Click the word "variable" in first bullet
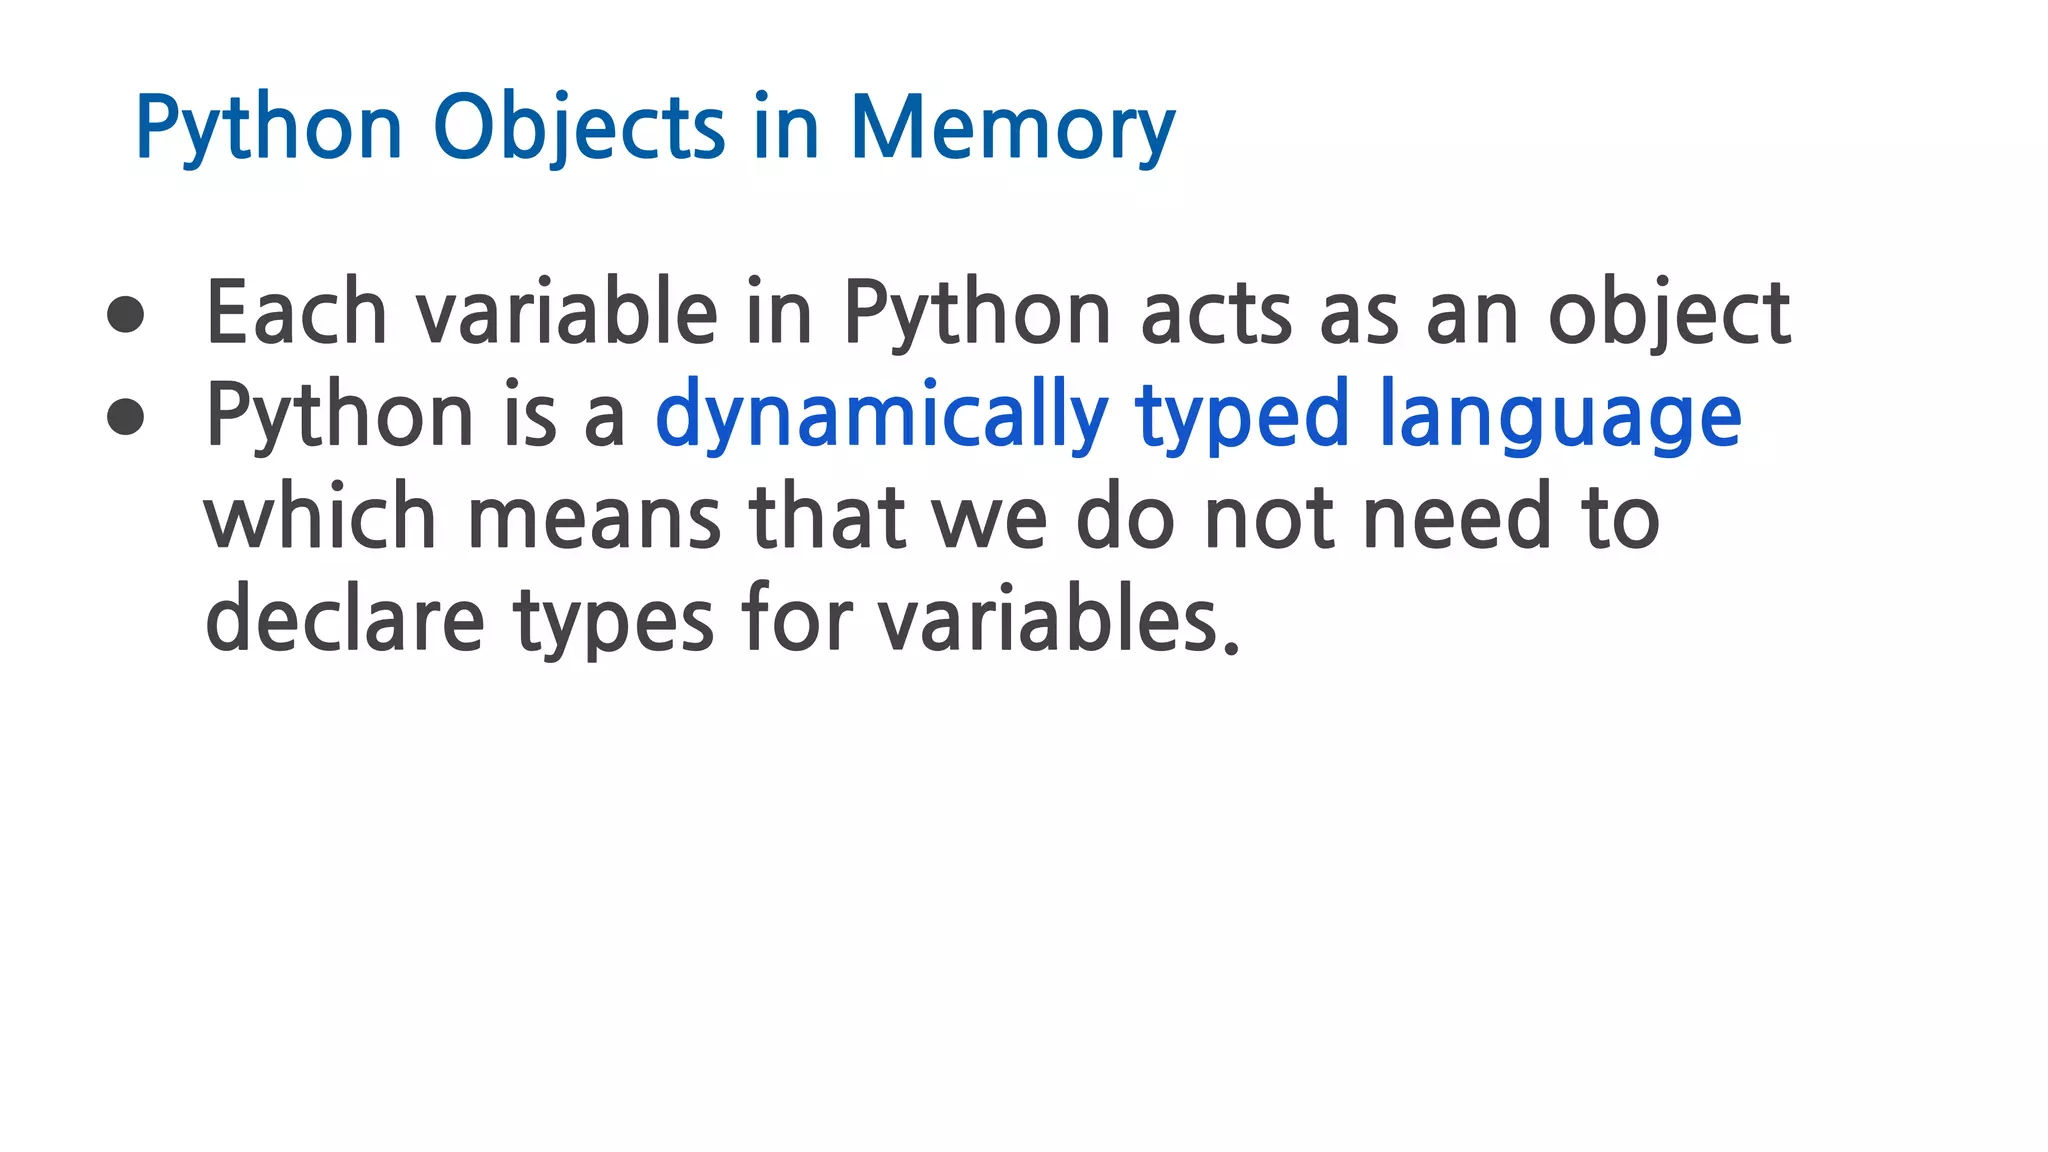 567,314
